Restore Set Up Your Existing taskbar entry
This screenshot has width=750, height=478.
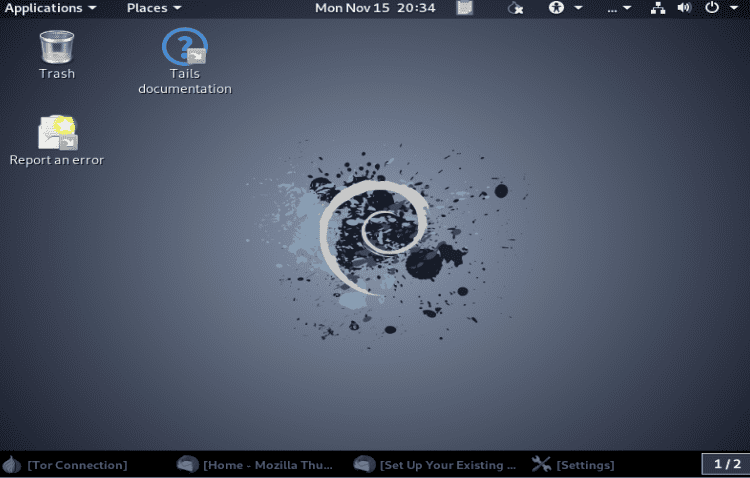point(434,465)
